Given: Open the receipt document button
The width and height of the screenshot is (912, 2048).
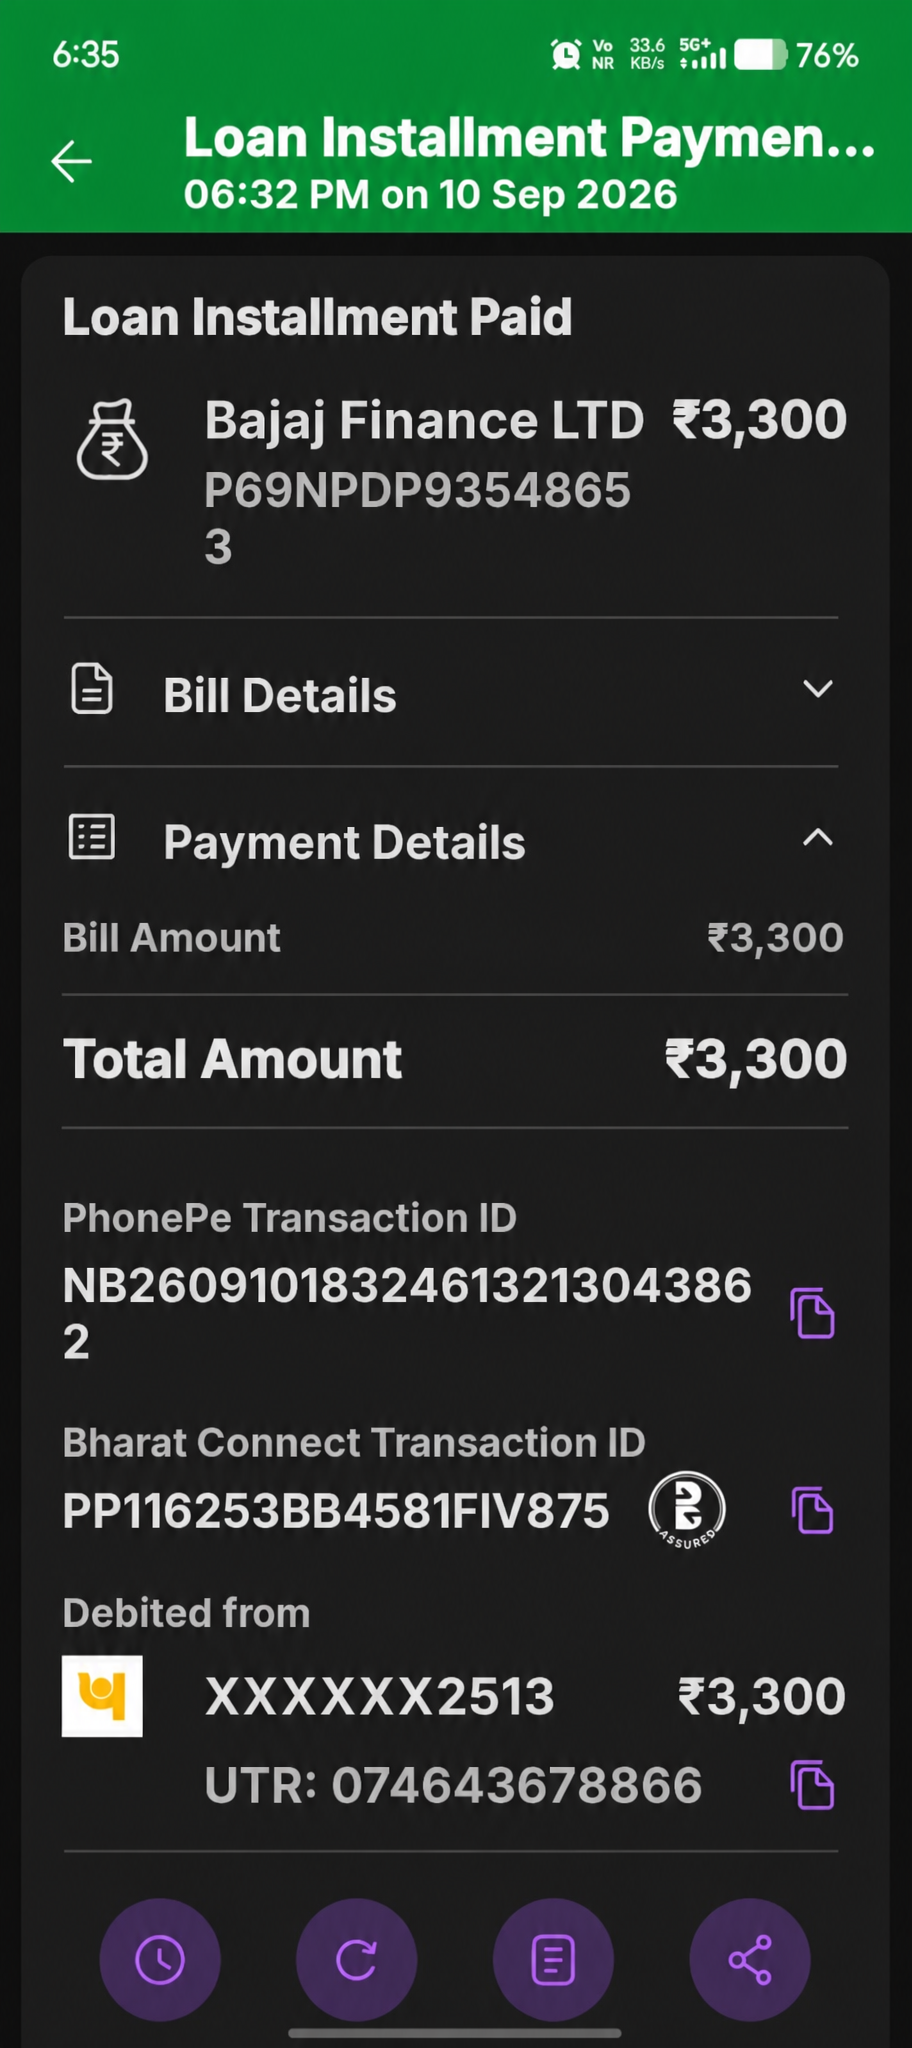Looking at the screenshot, I should point(553,1959).
